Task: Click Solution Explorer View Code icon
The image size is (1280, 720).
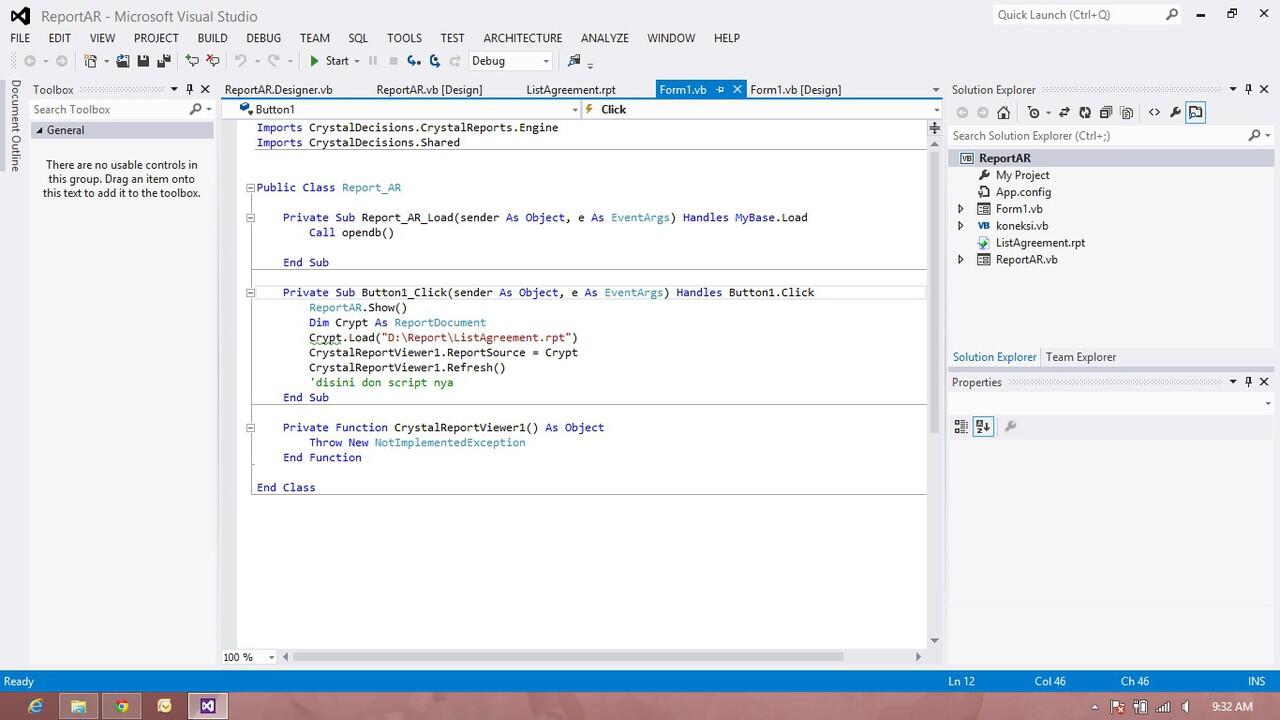Action: 1154,112
